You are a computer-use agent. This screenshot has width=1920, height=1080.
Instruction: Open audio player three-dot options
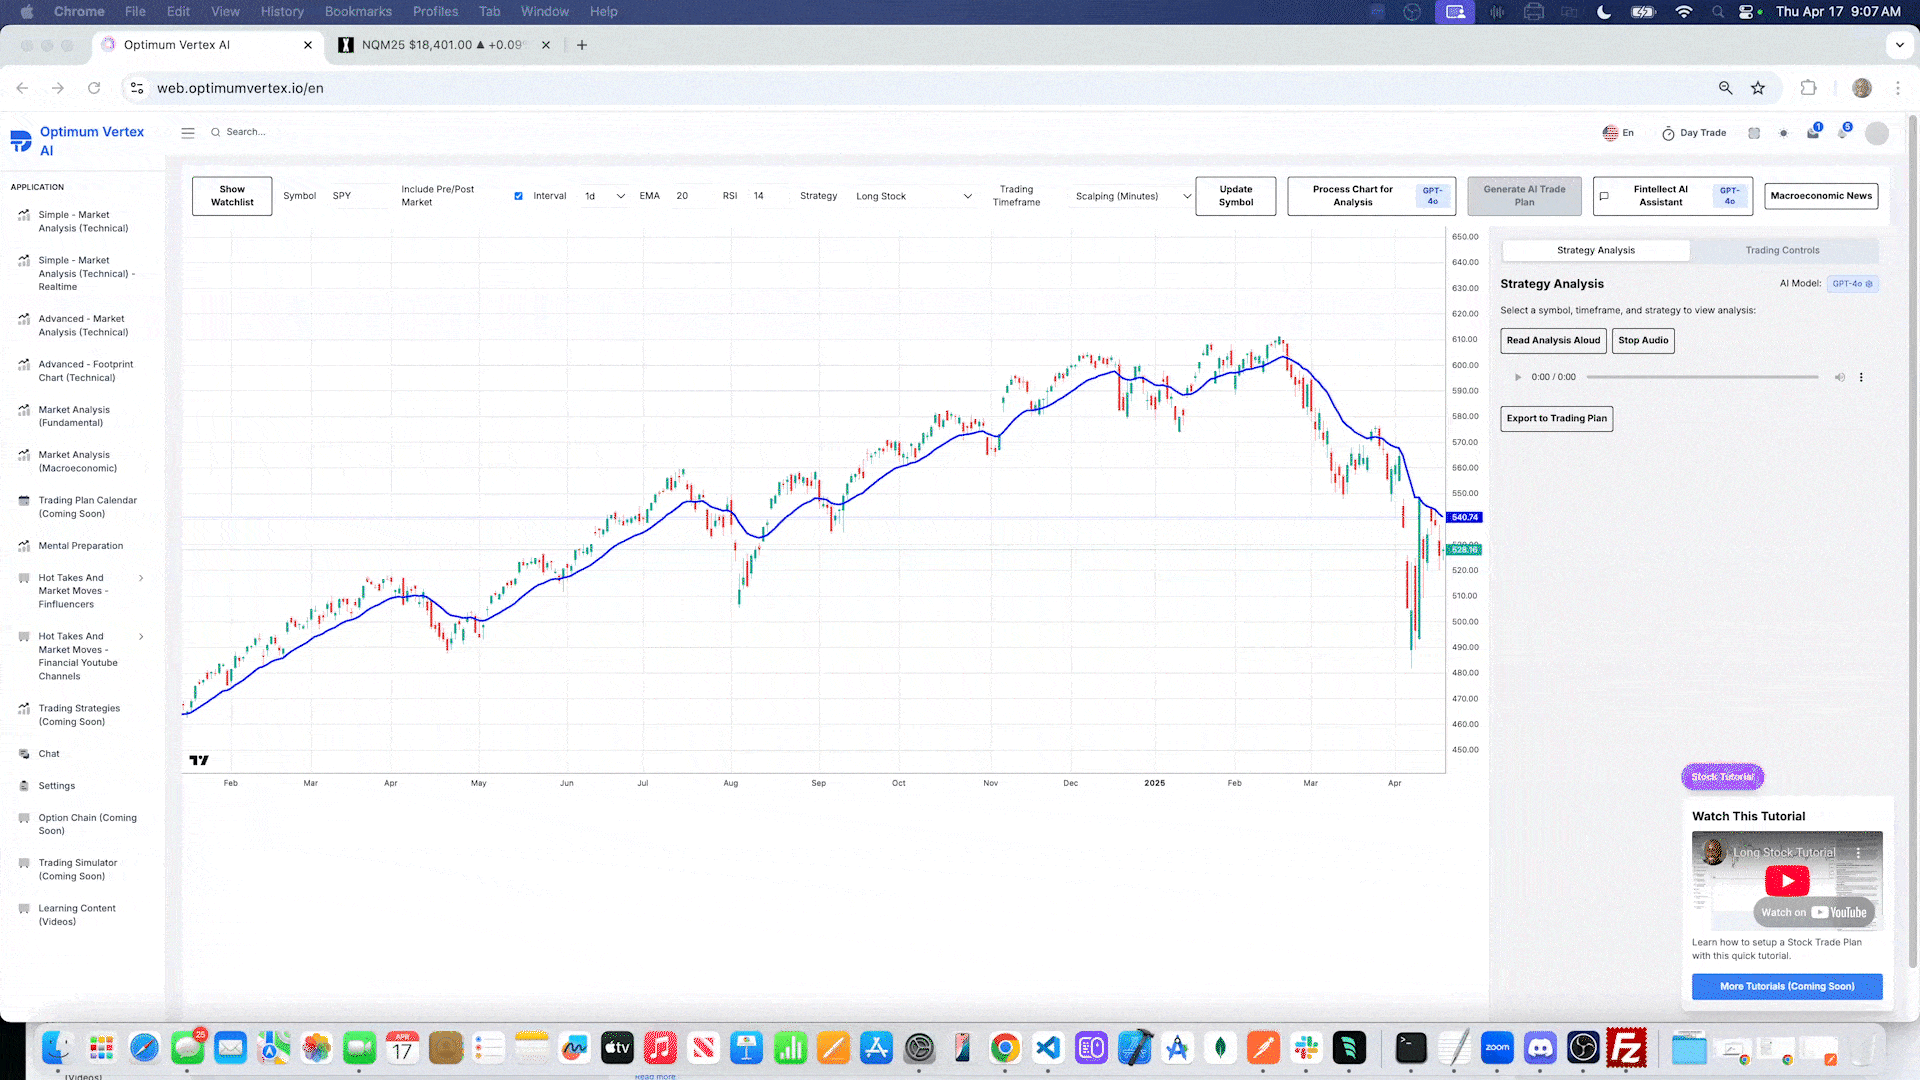(x=1861, y=378)
